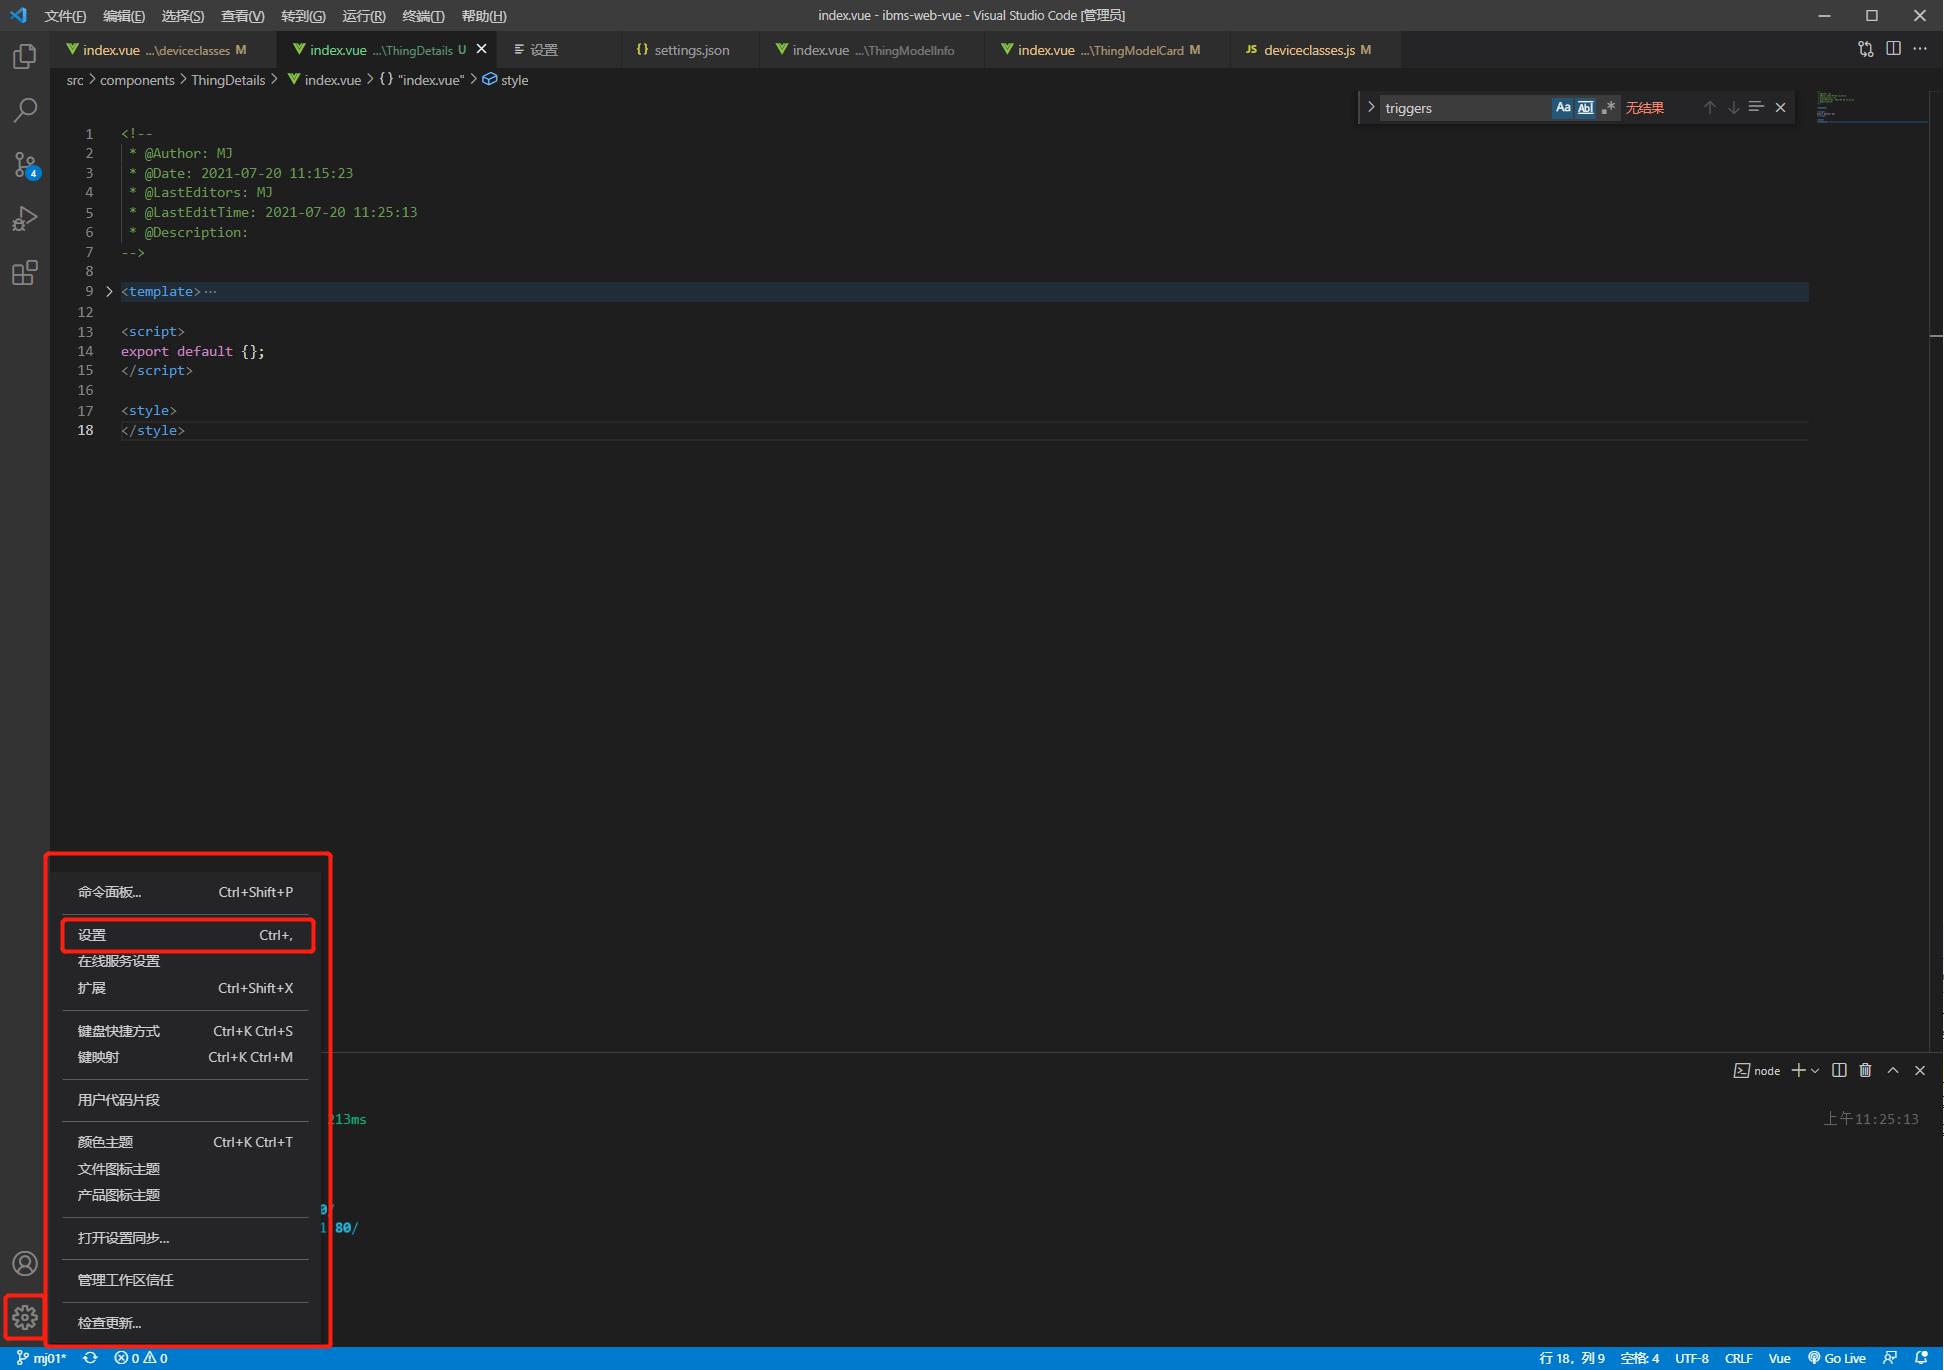Click synchronize changes icon in status bar

click(x=90, y=1358)
